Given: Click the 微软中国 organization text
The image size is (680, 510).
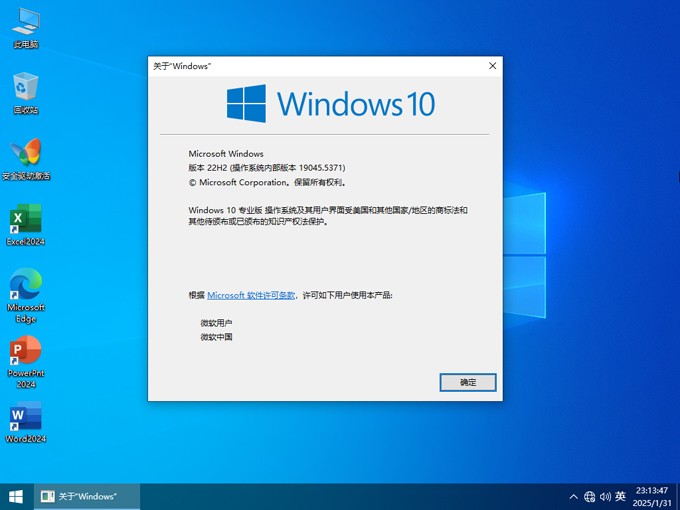Looking at the screenshot, I should point(216,337).
